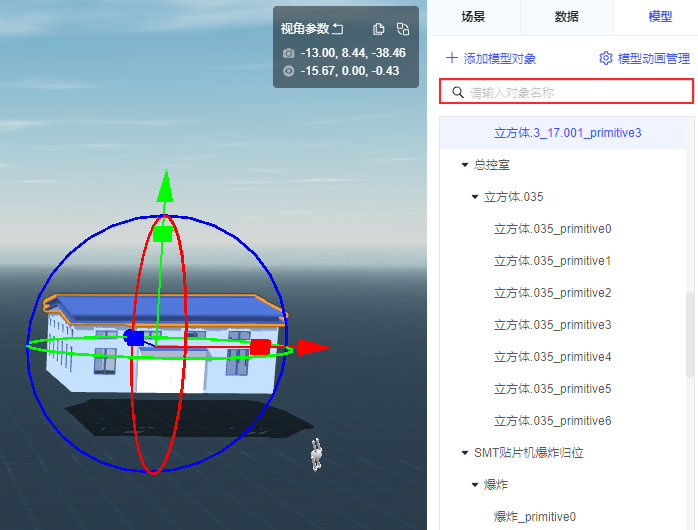Select the red X-axis scale square handle

(x=260, y=347)
